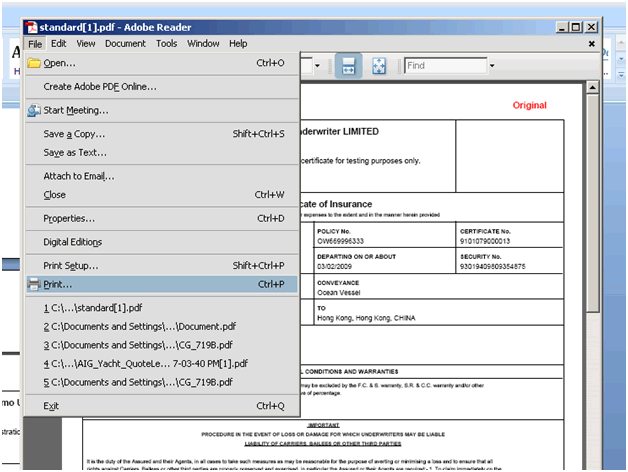Open the Document menu
628x472 pixels.
(x=125, y=43)
